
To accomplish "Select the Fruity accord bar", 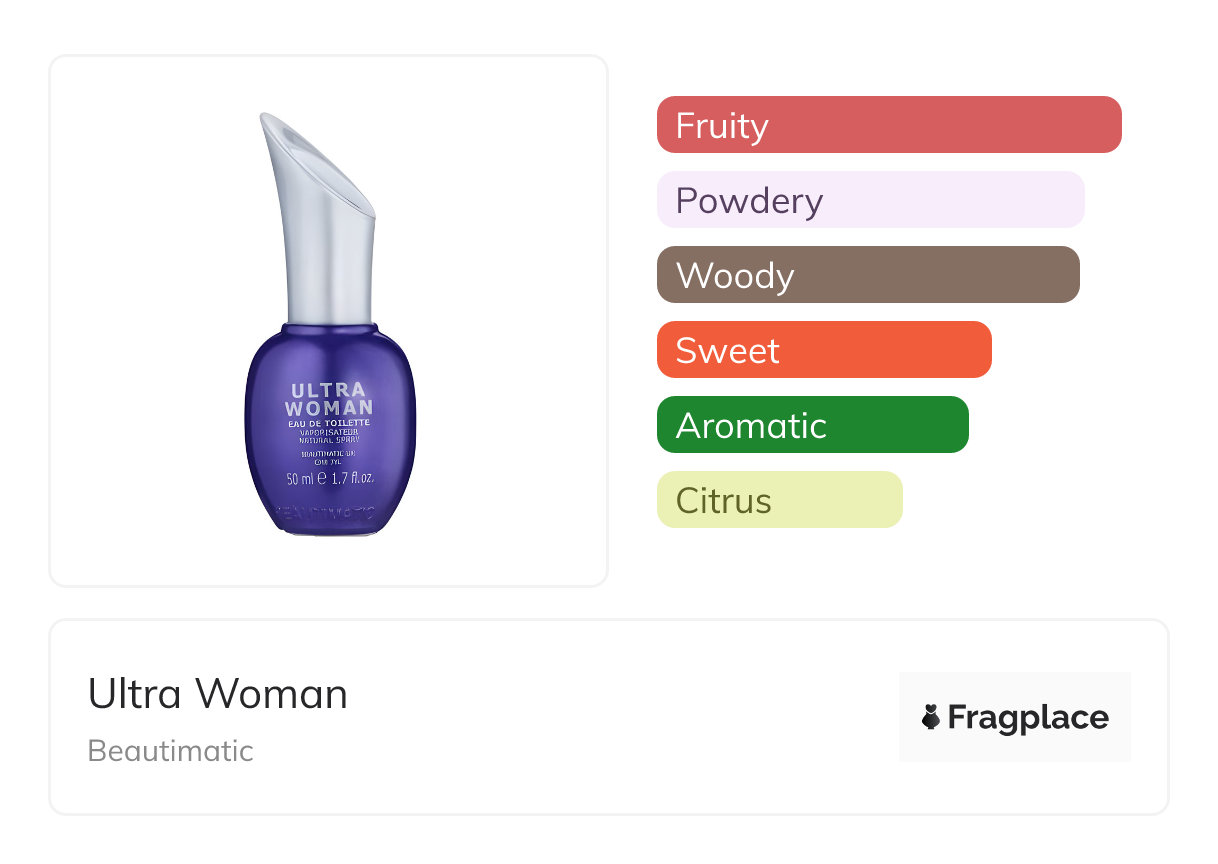I will click(x=888, y=125).
